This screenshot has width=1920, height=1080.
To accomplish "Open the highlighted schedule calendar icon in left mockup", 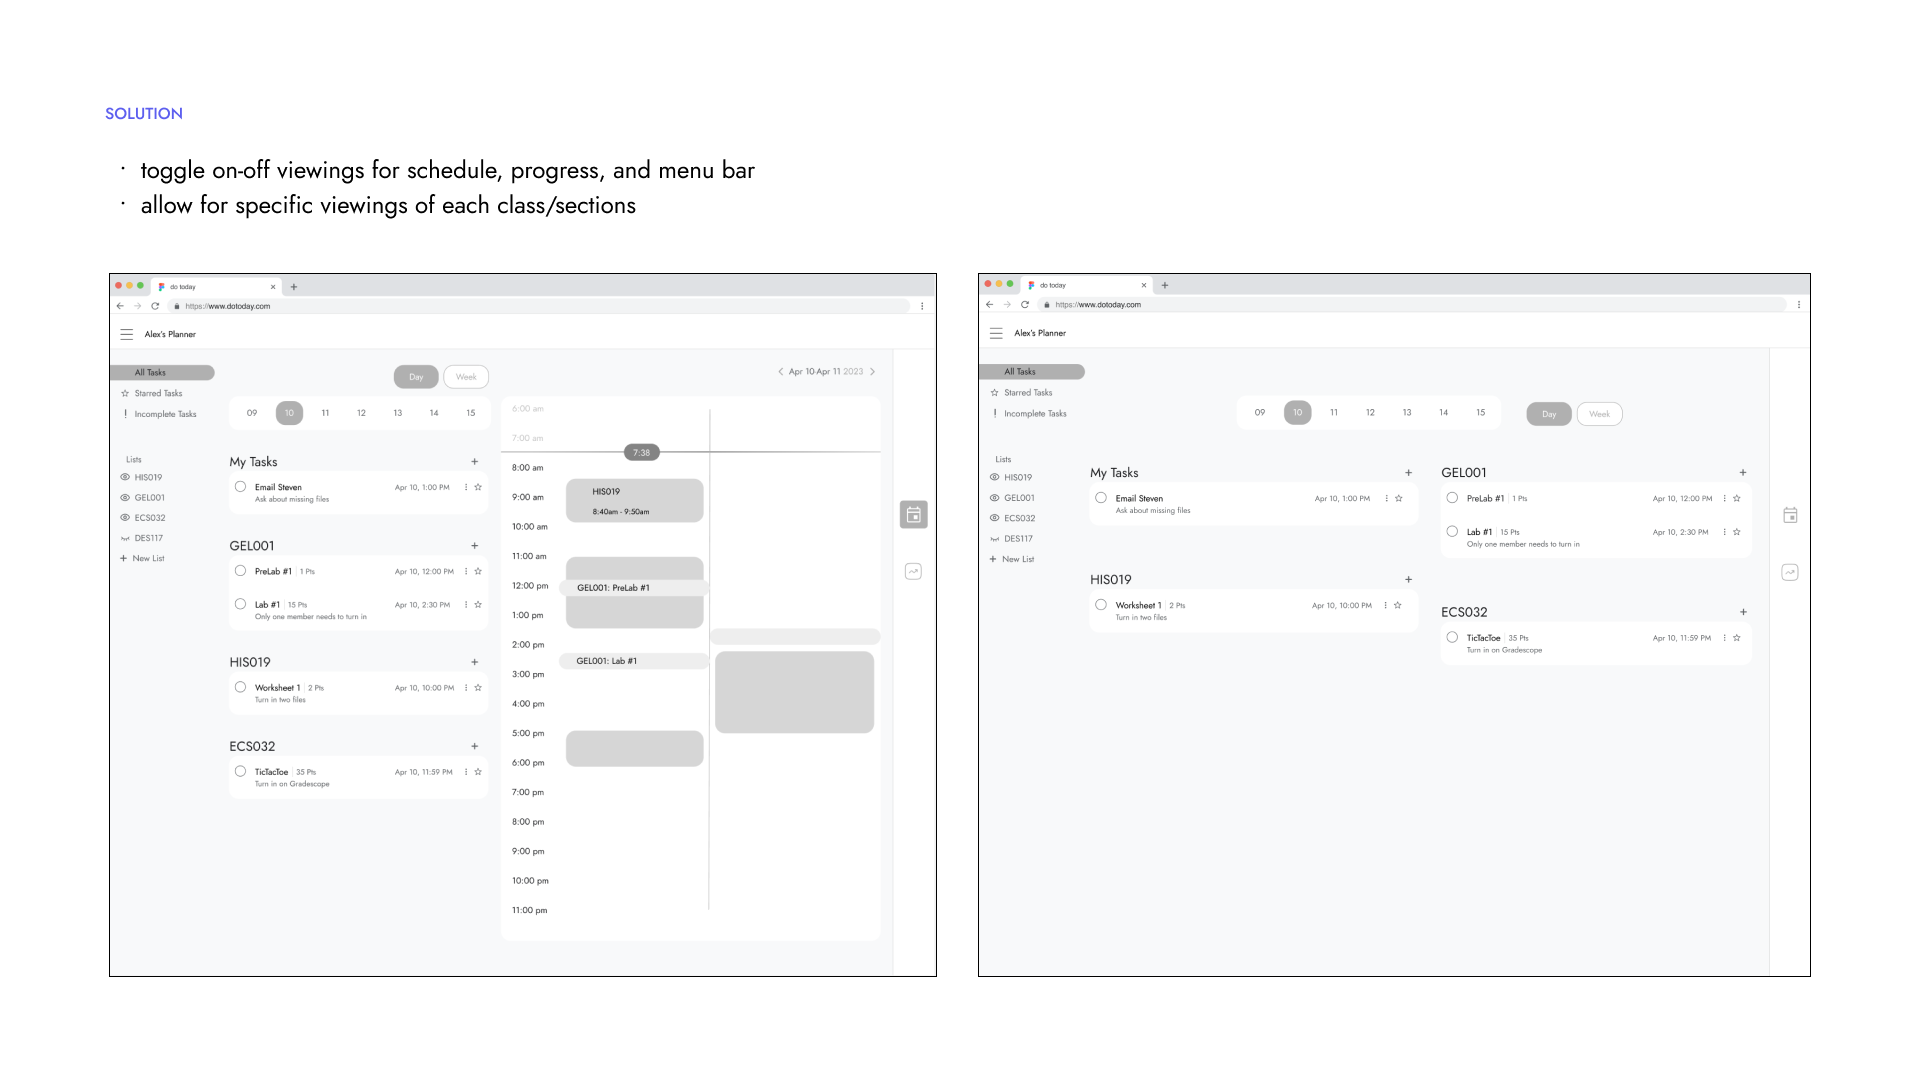I will [913, 515].
